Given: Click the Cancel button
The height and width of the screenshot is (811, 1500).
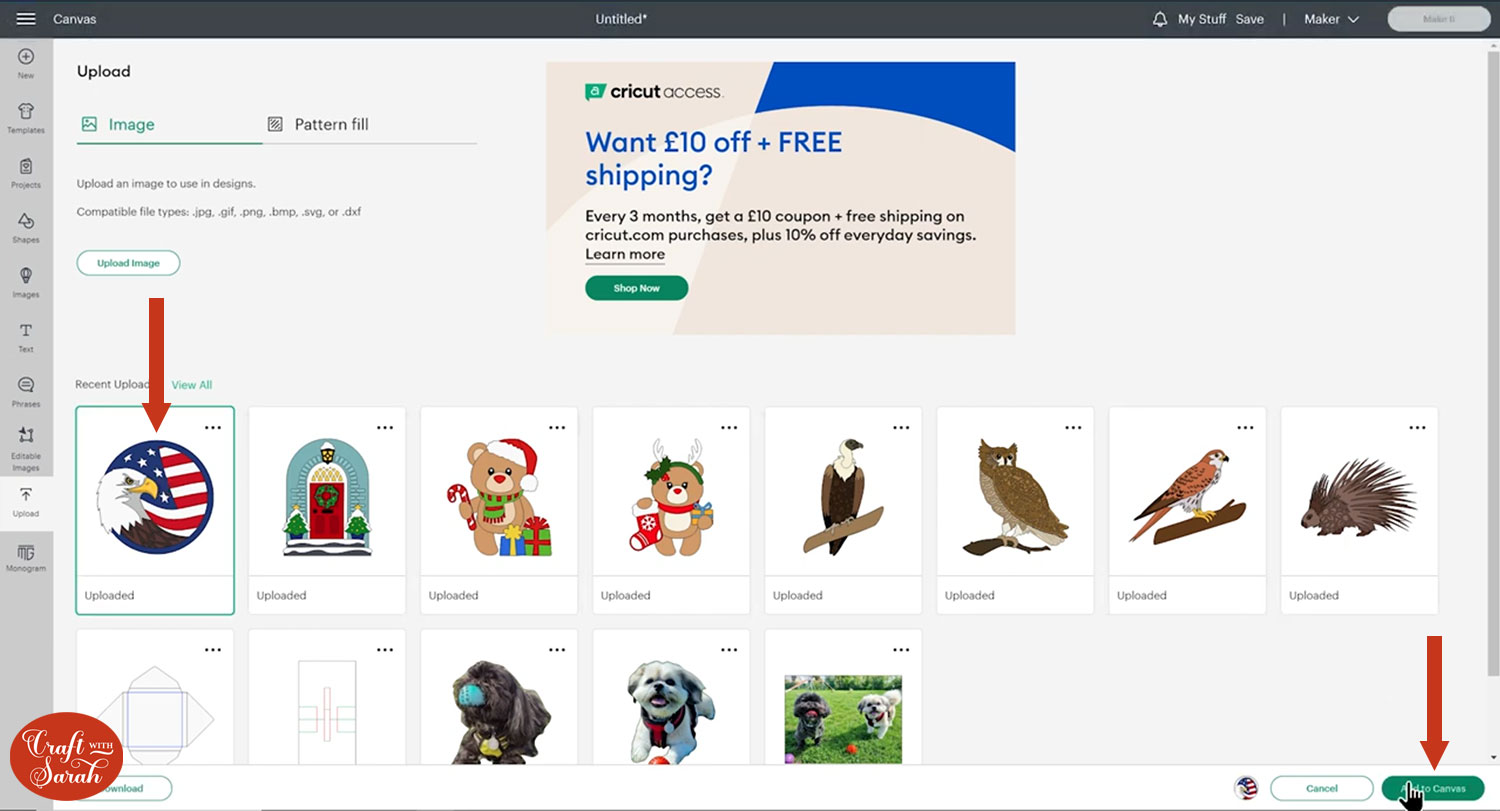Looking at the screenshot, I should tap(1322, 789).
